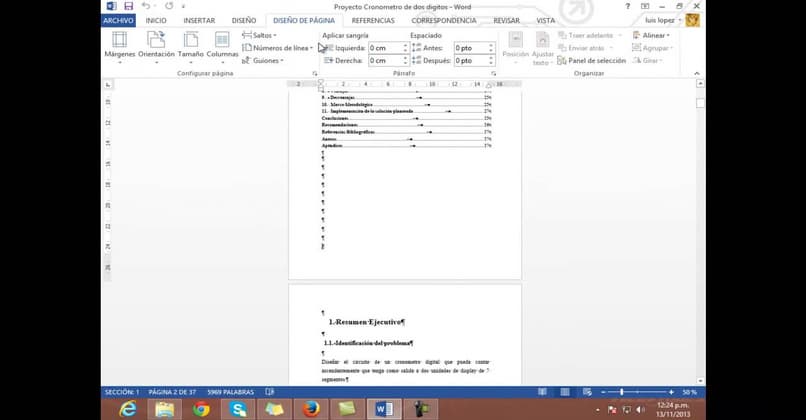The image size is (806, 420).
Task: Open File Explorer from the taskbar
Action: click(164, 409)
